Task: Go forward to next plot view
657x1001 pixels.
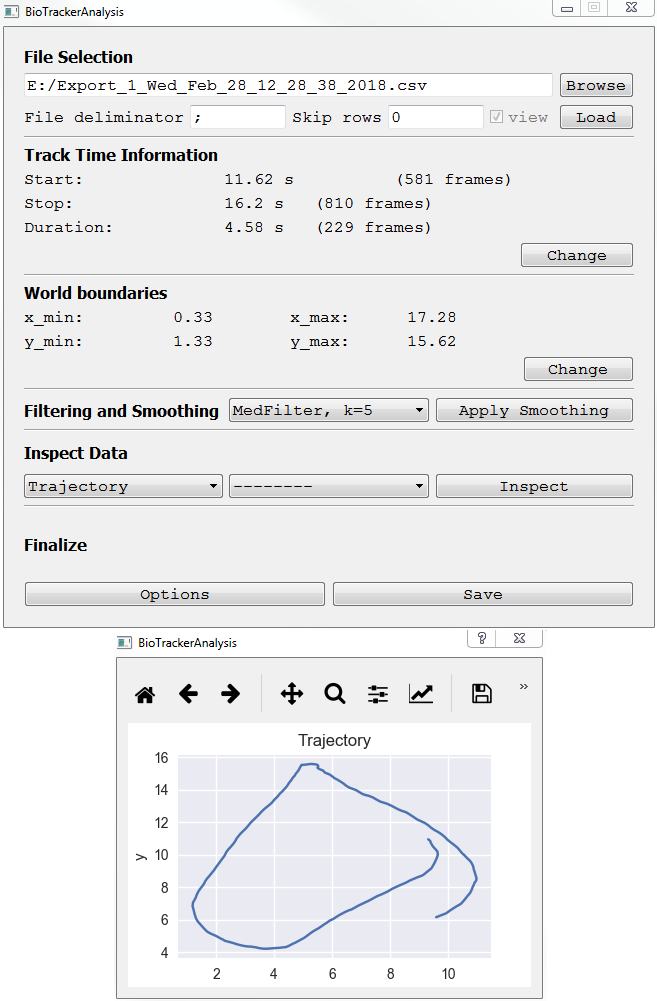Action: pos(230,693)
